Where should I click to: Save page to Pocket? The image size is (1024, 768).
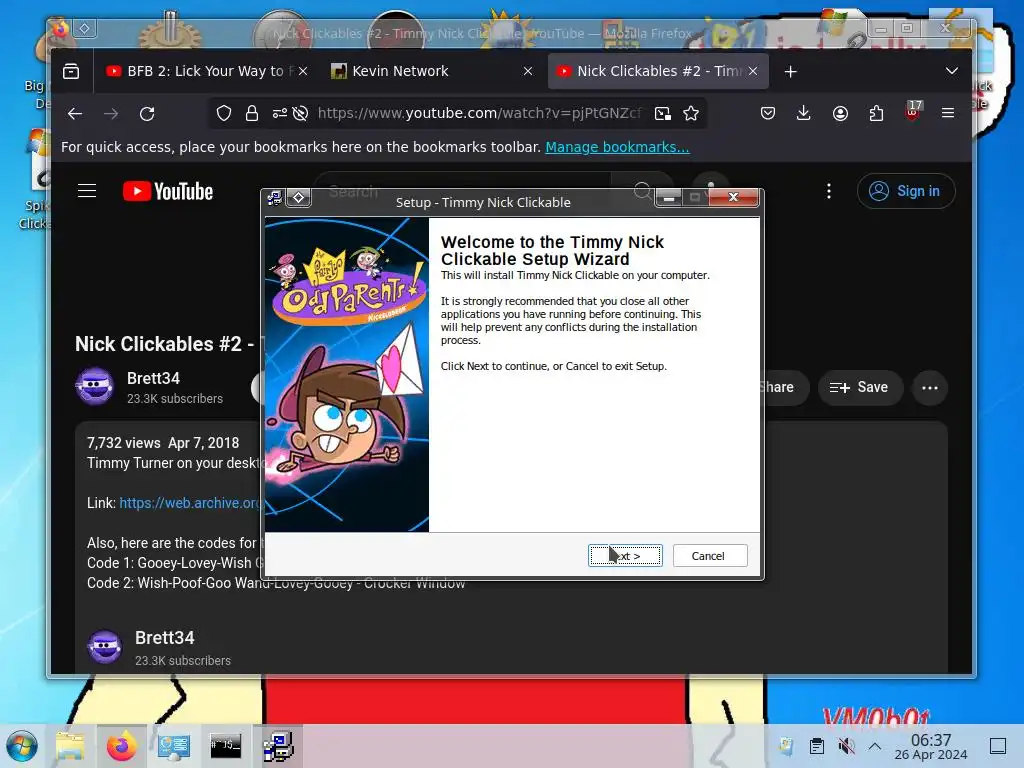[768, 114]
